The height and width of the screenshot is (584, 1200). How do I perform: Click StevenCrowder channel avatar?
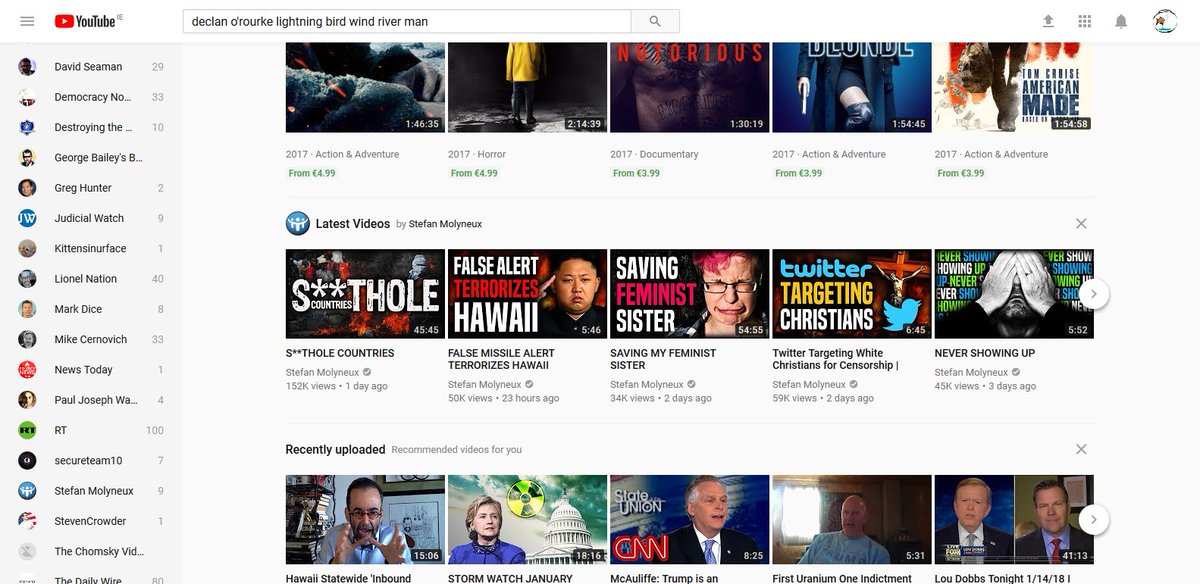tap(28, 521)
